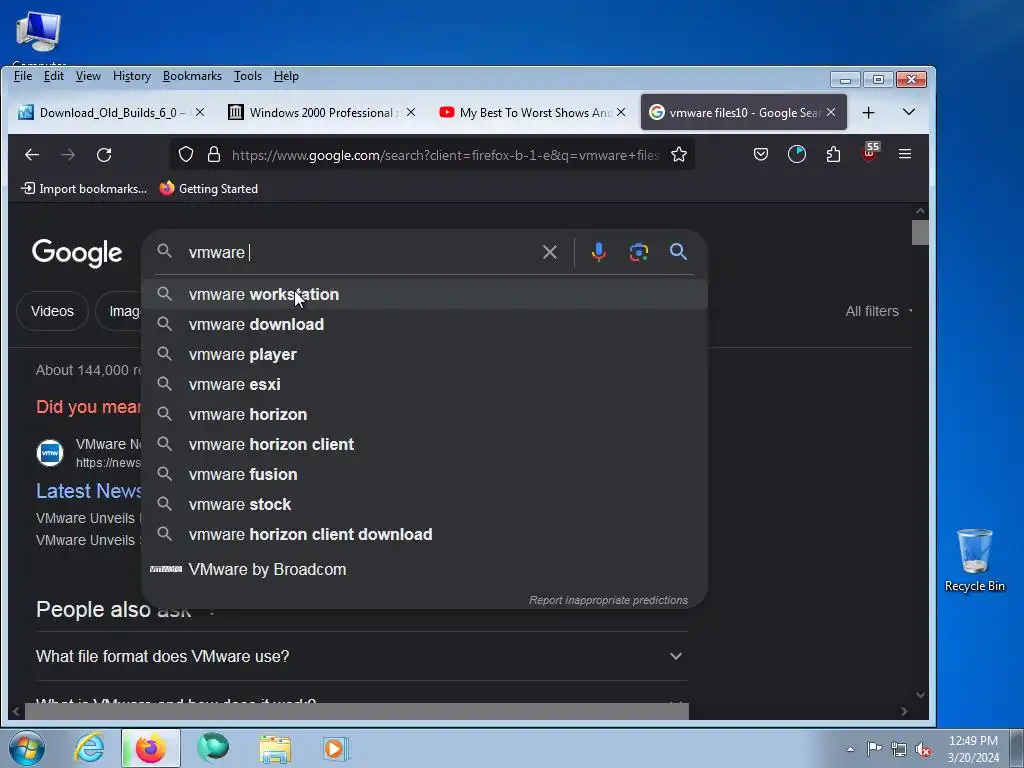Open Import bookmarks item
Viewport: 1024px width, 768px height.
tap(84, 189)
